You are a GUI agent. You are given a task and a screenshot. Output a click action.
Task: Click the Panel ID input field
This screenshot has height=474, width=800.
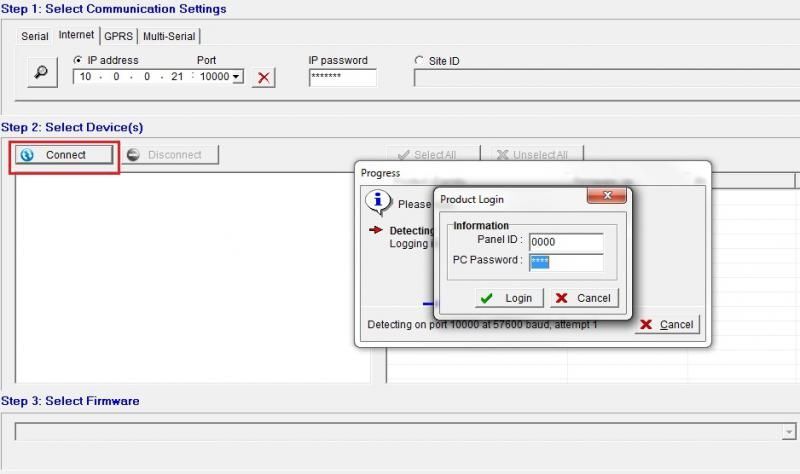[565, 242]
